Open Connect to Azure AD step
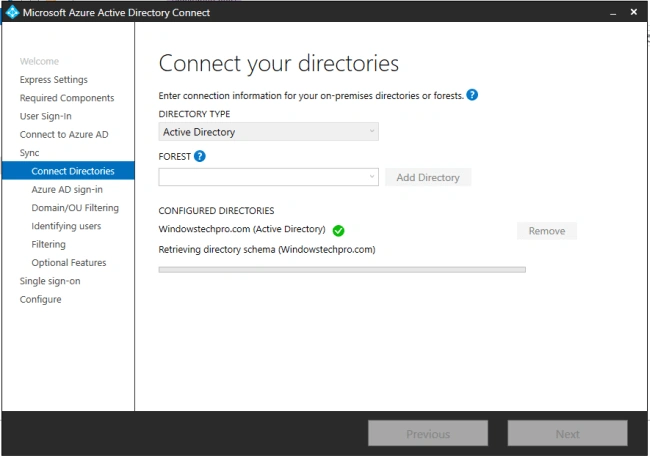 coord(64,134)
